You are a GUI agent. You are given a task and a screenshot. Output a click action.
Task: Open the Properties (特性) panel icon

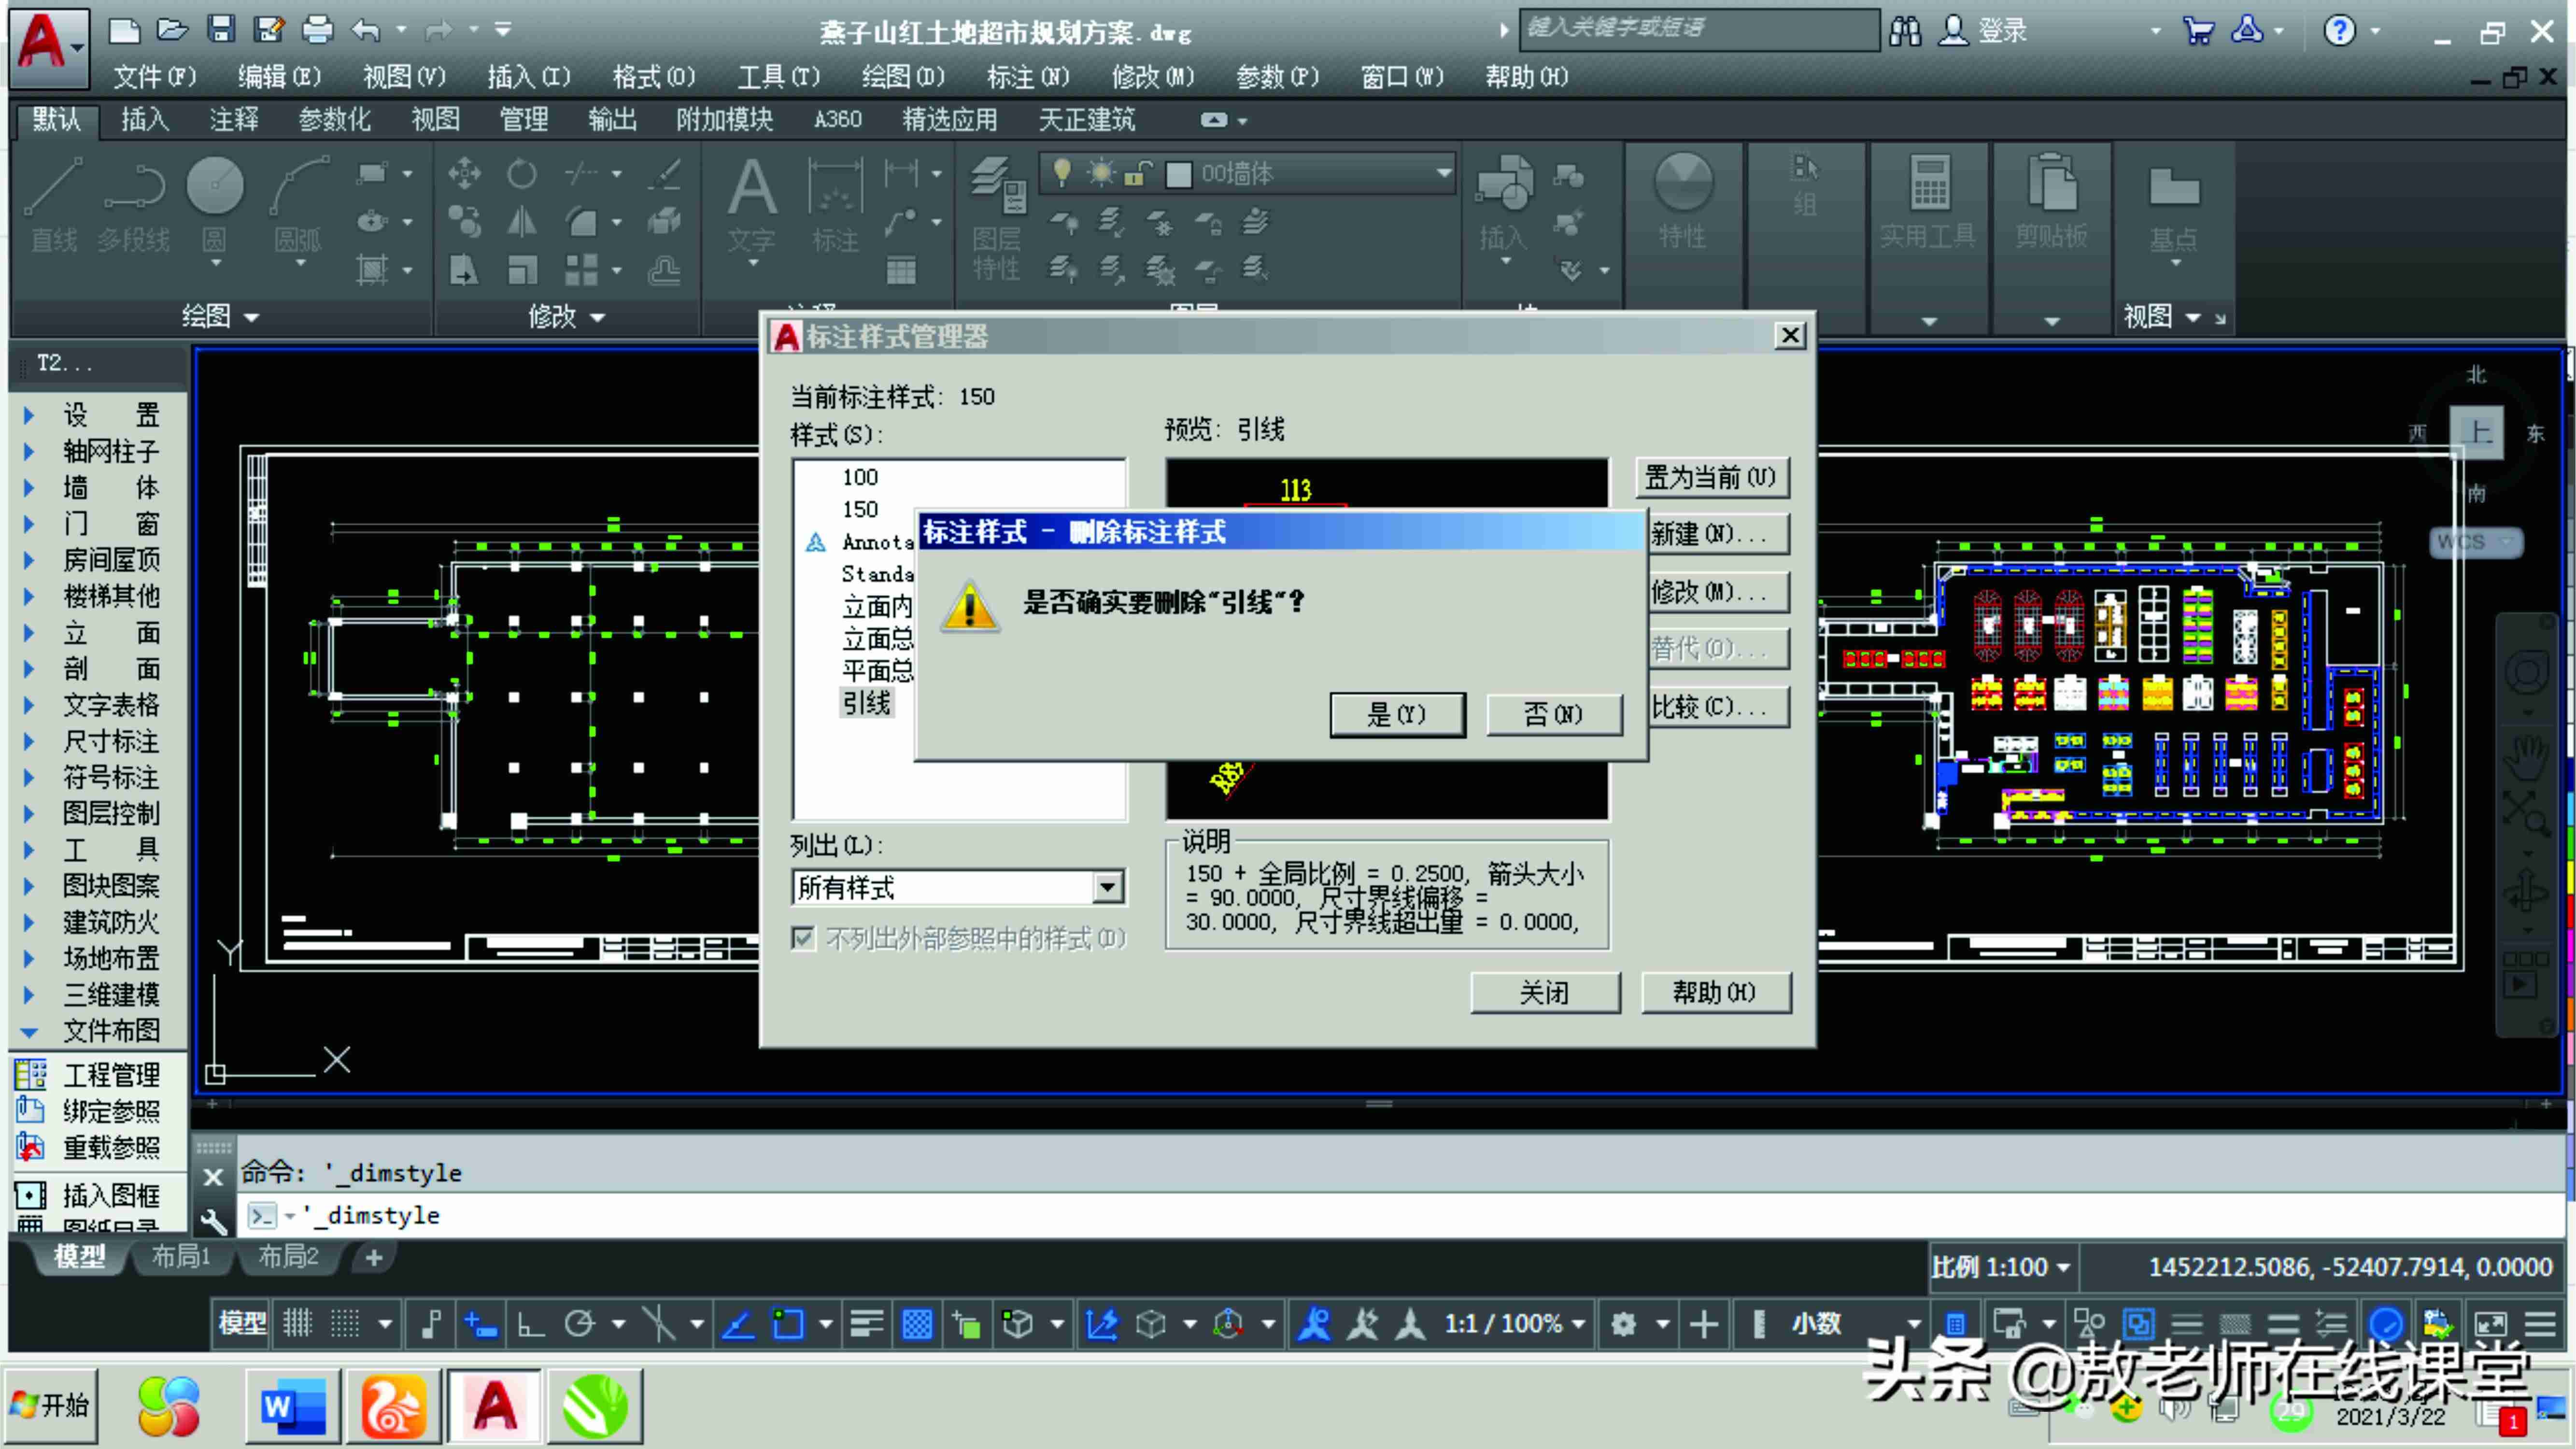coord(1683,200)
